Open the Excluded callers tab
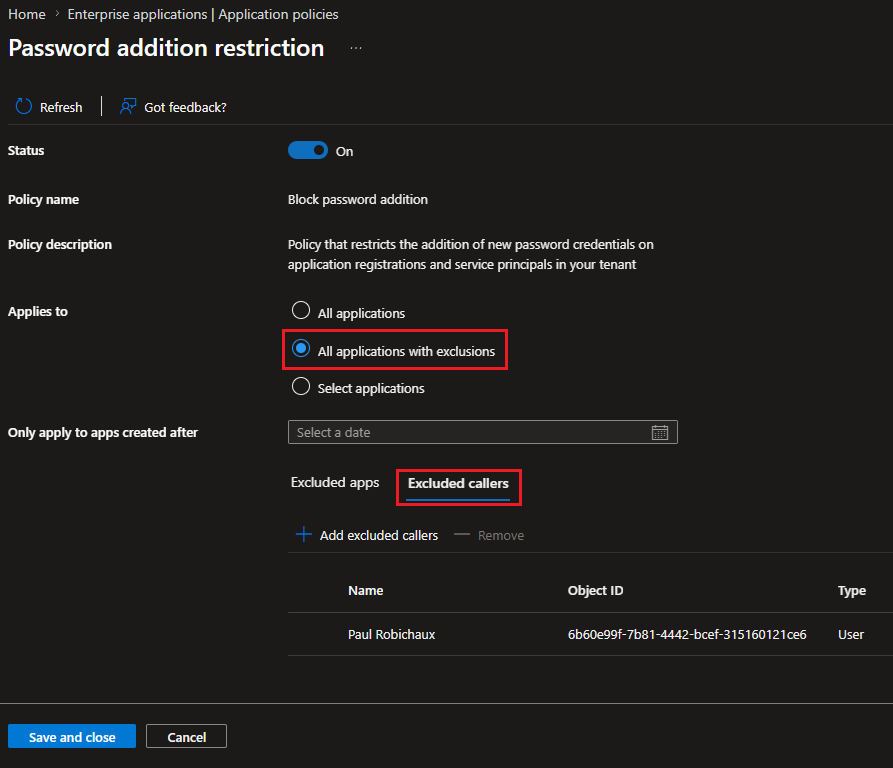This screenshot has width=893, height=768. (x=458, y=484)
